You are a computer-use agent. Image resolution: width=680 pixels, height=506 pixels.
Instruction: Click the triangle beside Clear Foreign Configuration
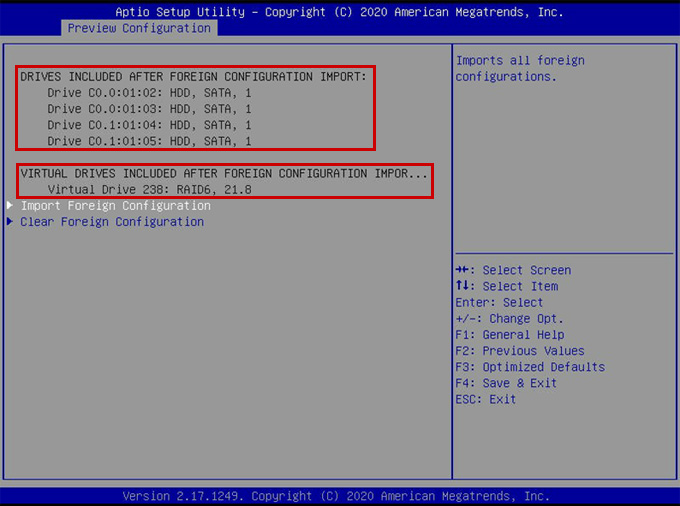[10, 222]
